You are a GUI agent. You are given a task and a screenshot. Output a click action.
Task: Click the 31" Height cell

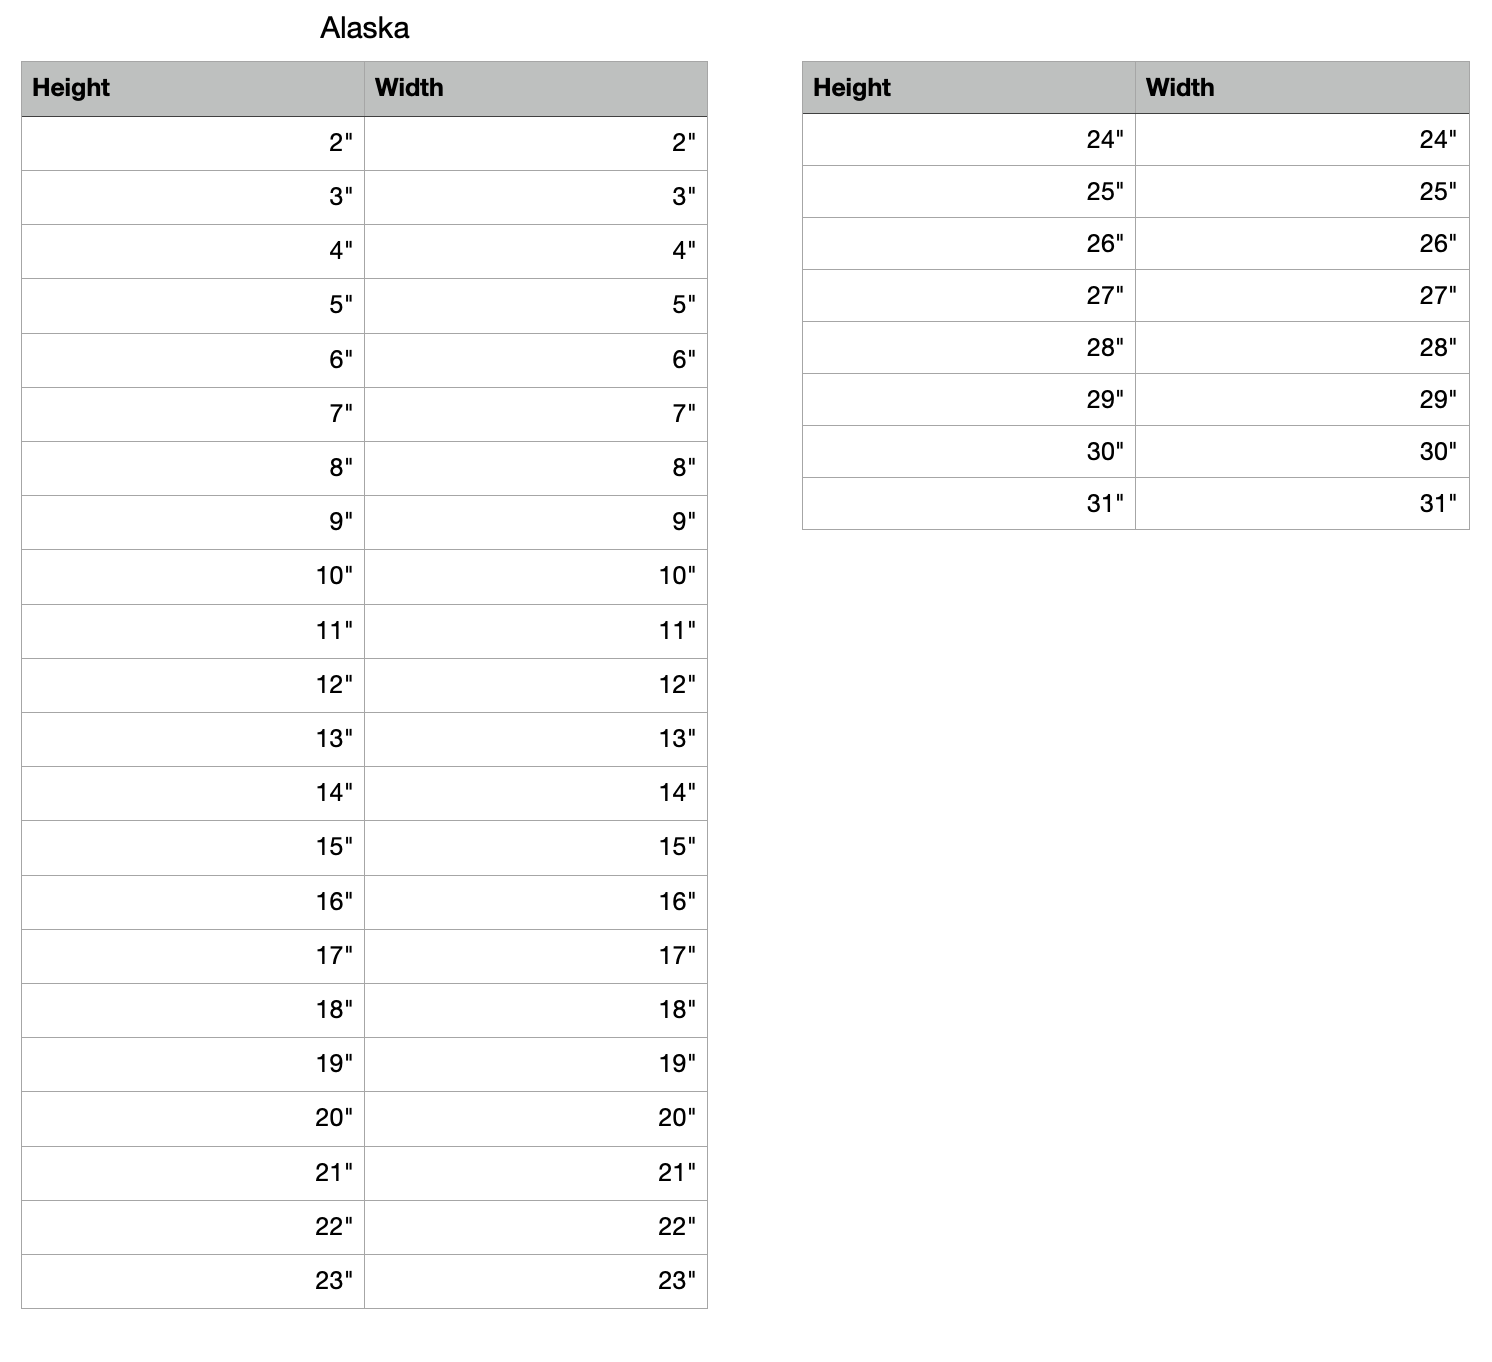pos(968,504)
